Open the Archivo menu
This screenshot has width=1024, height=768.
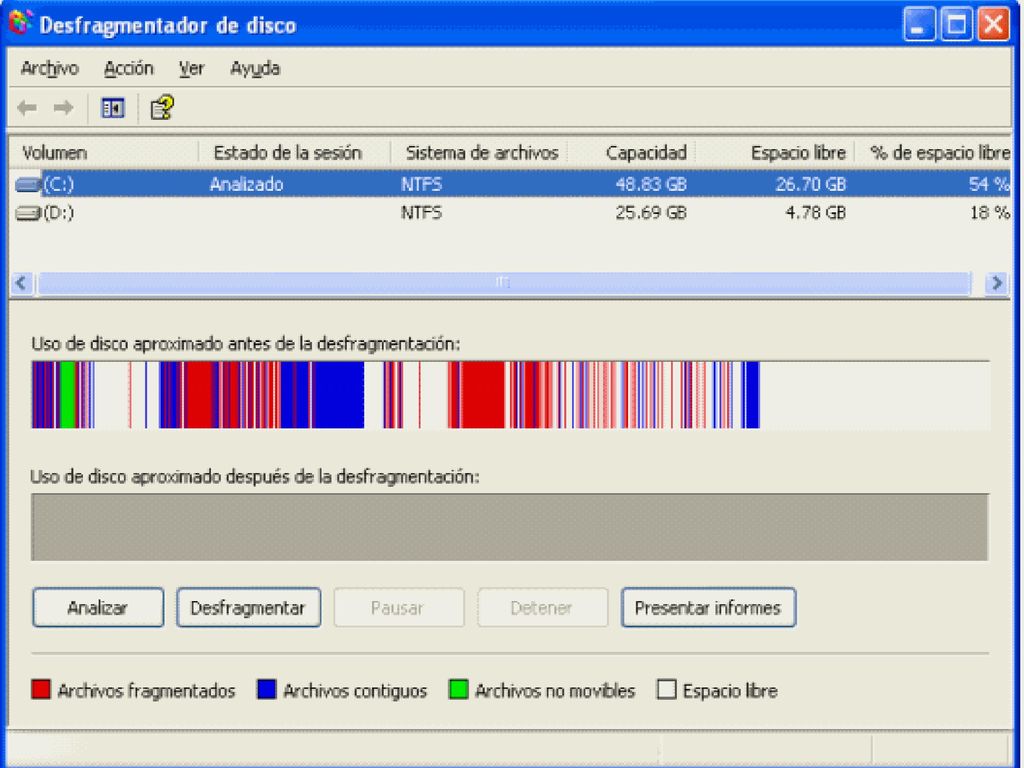pyautogui.click(x=50, y=68)
